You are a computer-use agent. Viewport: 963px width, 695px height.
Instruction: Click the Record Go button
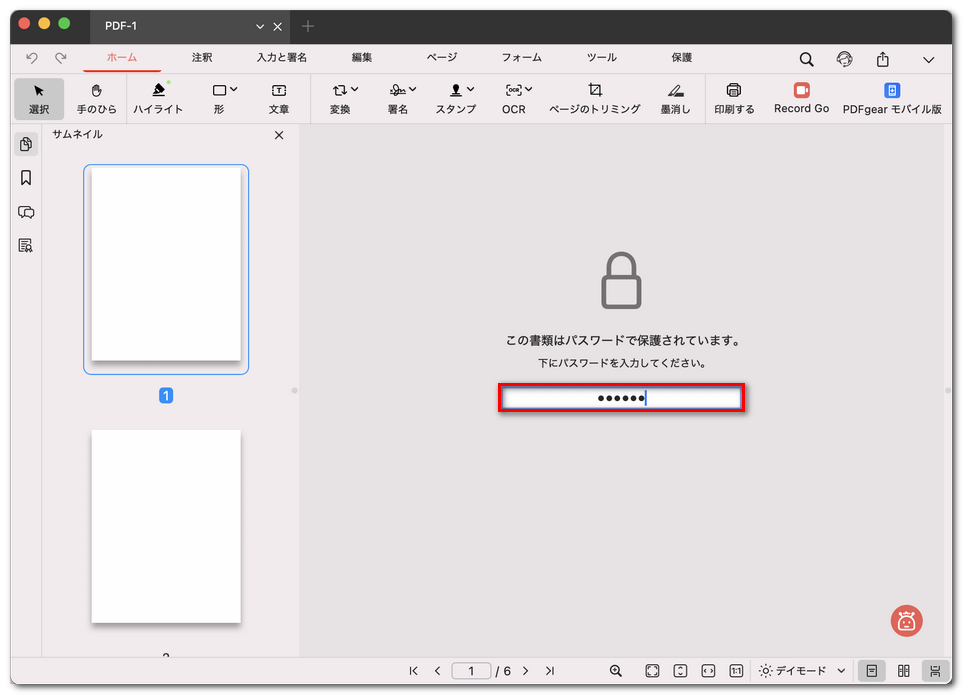point(800,99)
